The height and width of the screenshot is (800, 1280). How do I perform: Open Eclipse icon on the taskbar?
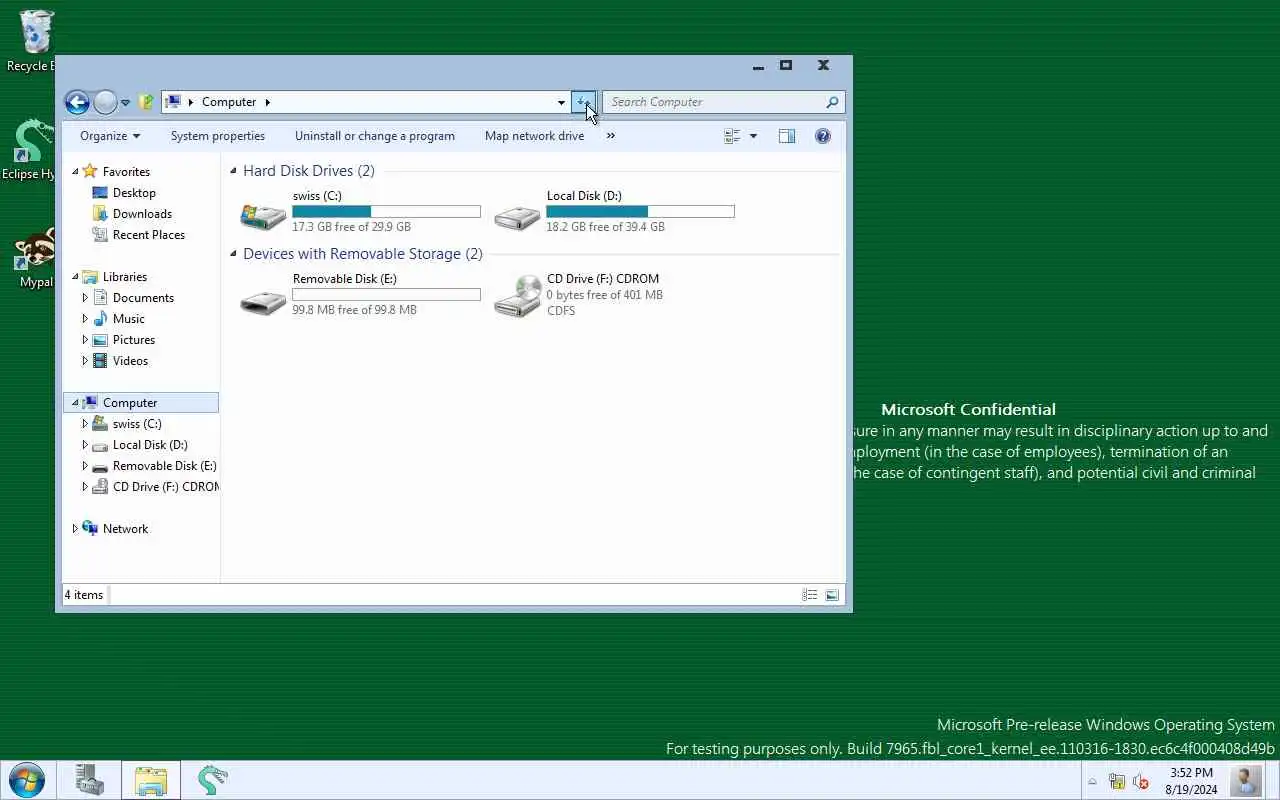click(x=212, y=780)
